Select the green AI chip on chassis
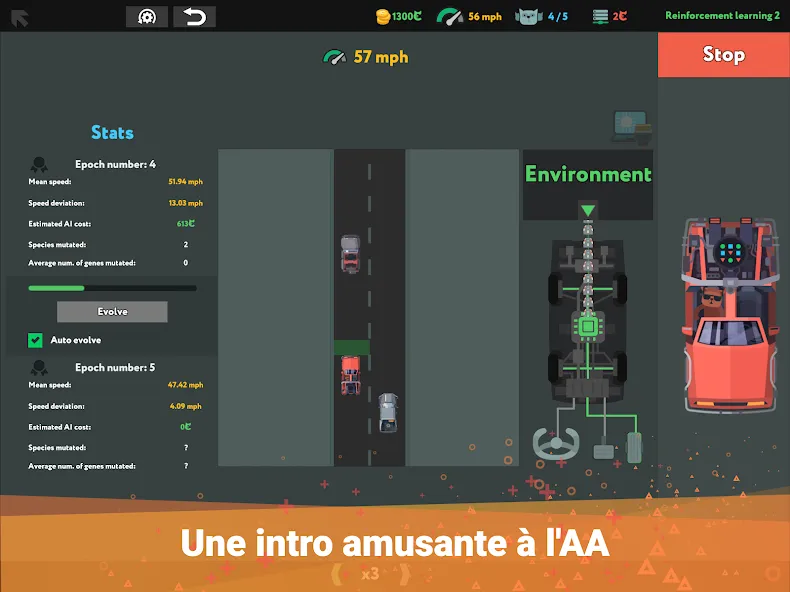Viewport: 790px width, 592px height. click(x=587, y=326)
